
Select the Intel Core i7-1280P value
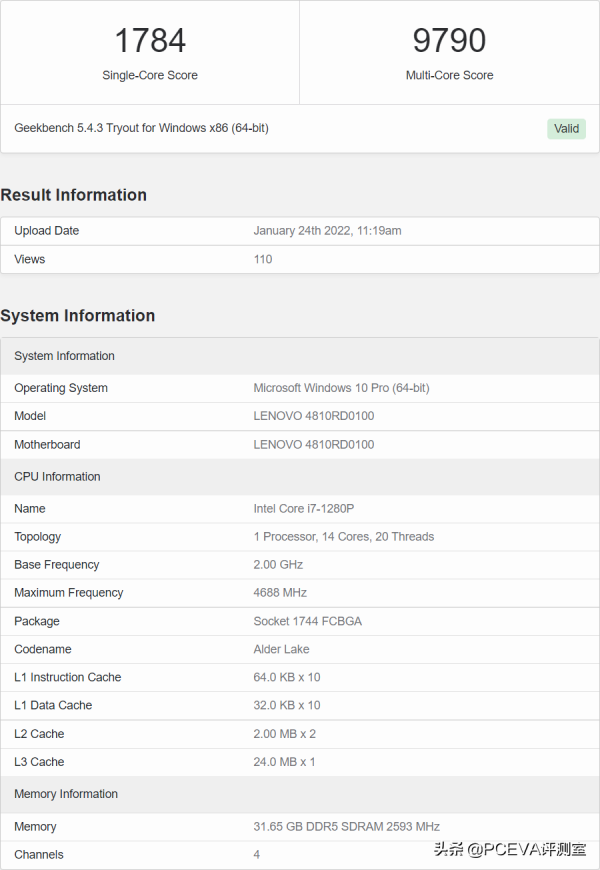point(304,508)
